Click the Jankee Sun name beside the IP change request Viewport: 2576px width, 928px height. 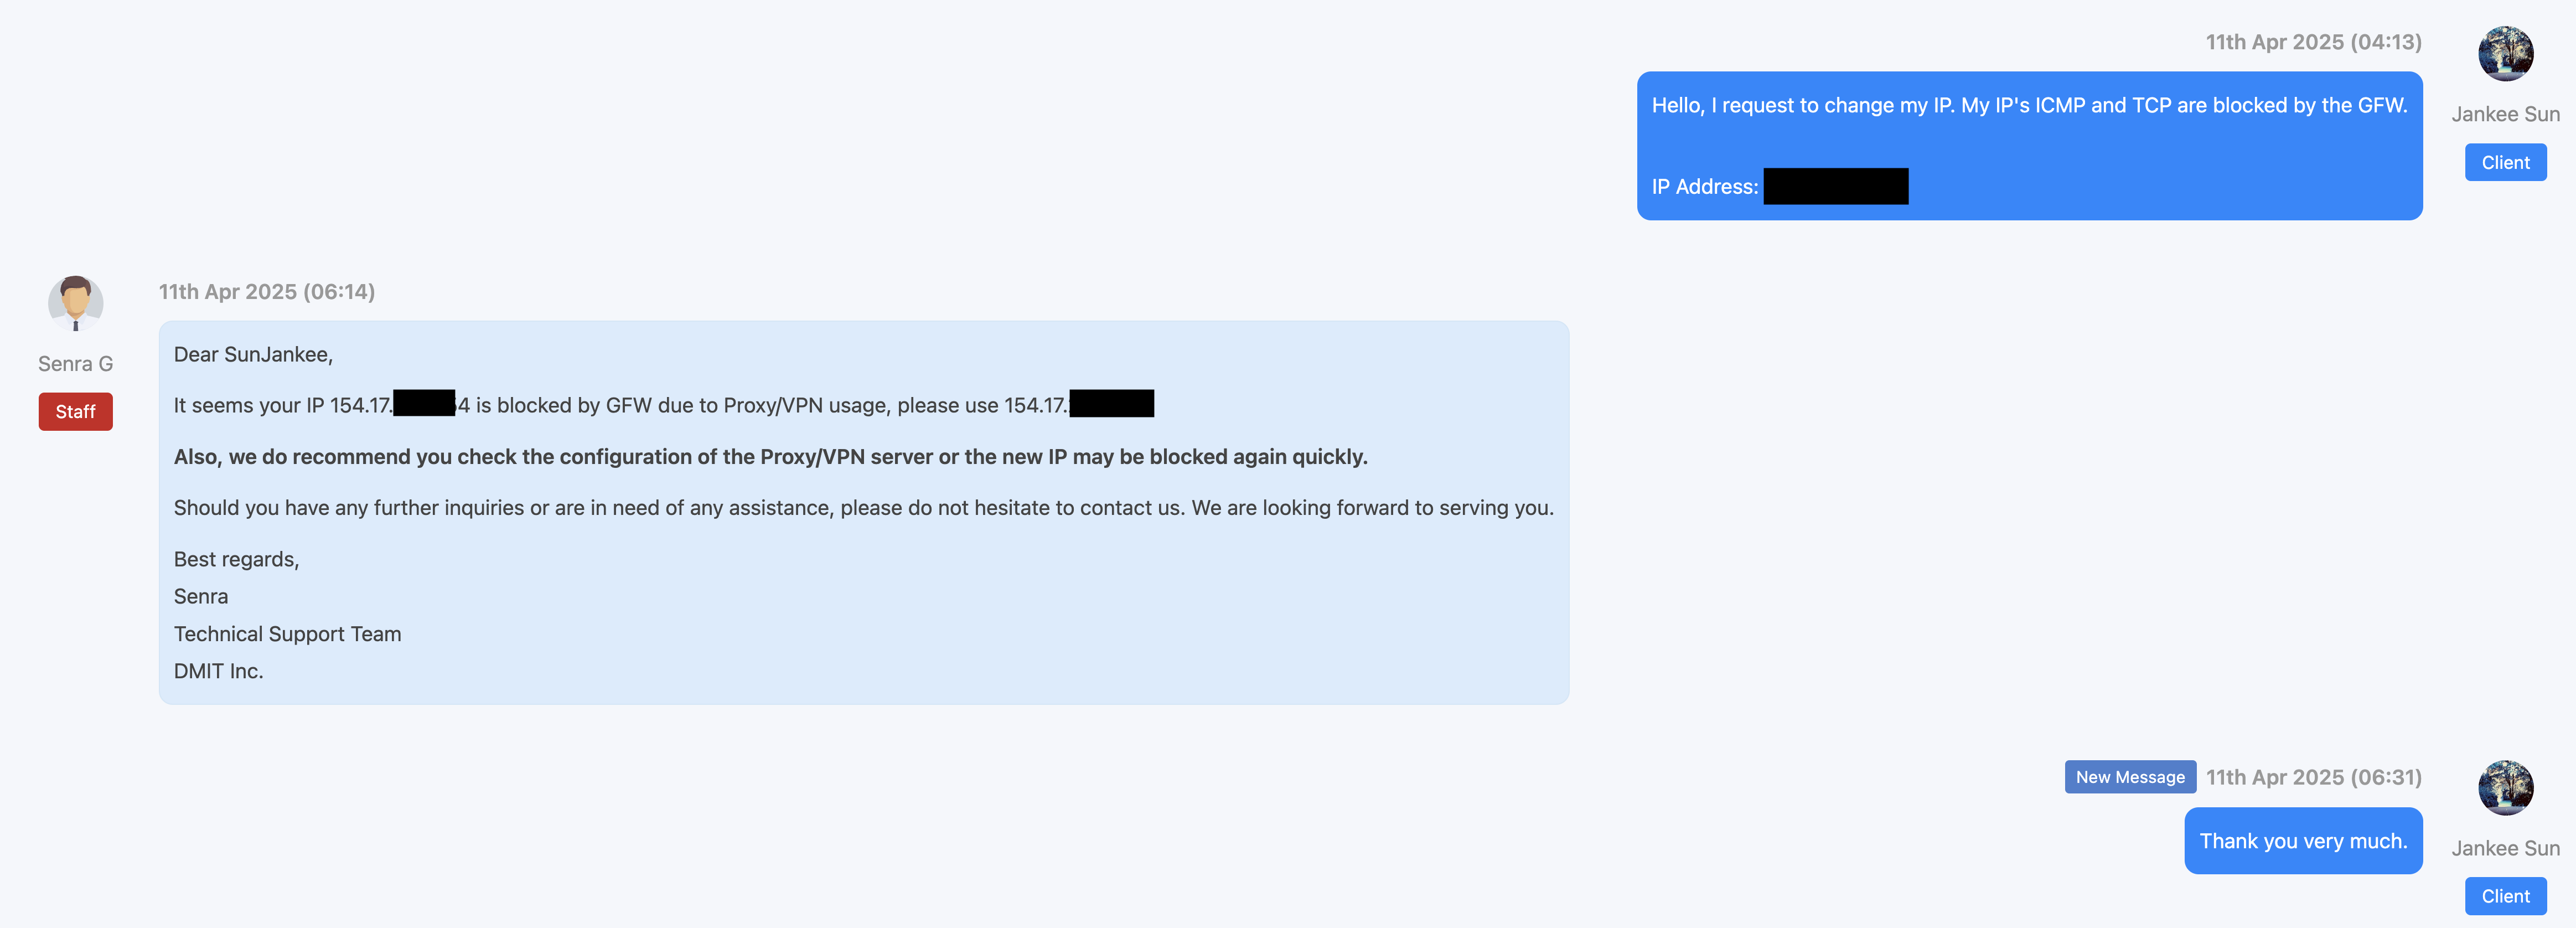click(x=2505, y=114)
